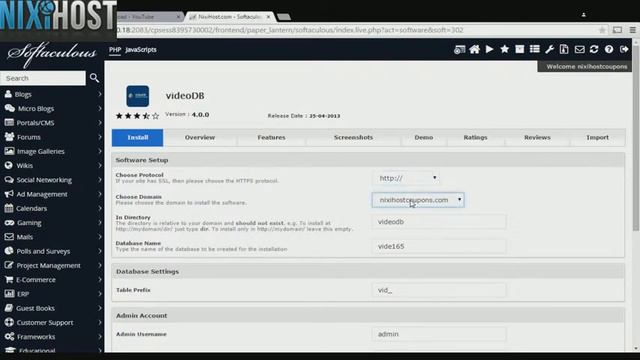This screenshot has height=360, width=640.
Task: Expand the Portals/CMS category
Action: pos(52,123)
